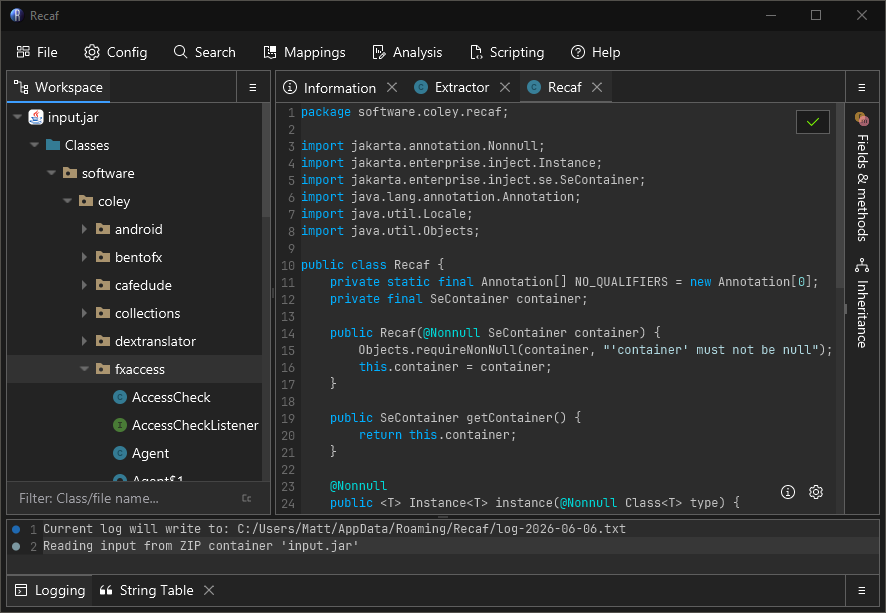This screenshot has height=613, width=886.
Task: Select the Classes folder row
Action: tap(134, 145)
